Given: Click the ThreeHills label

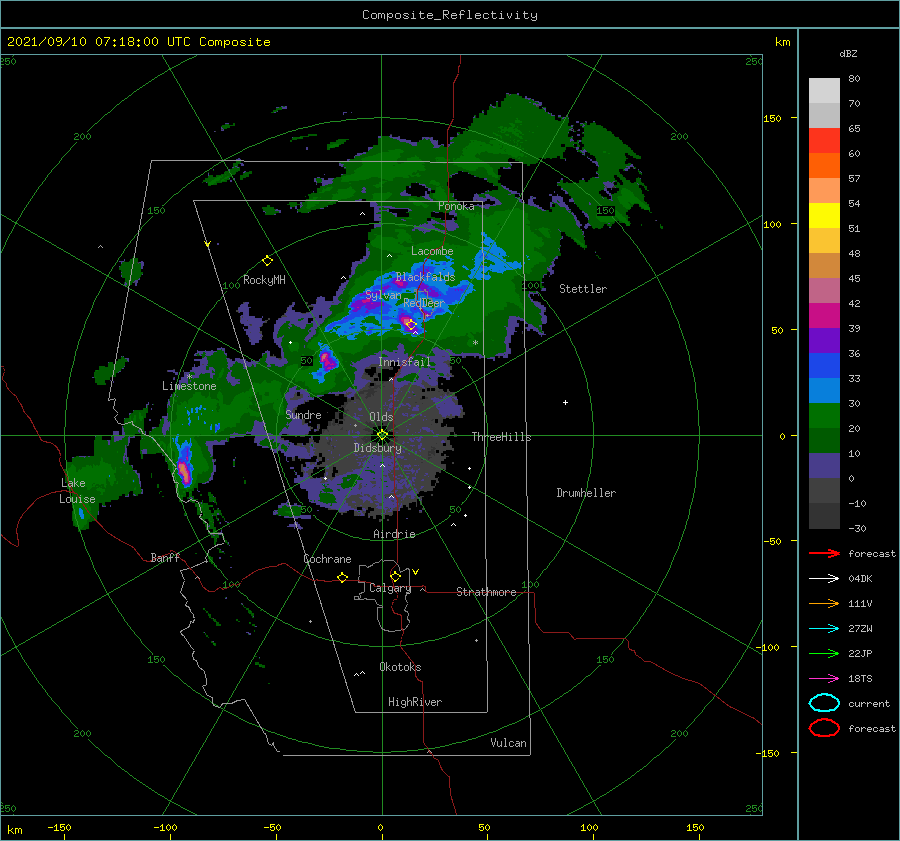Looking at the screenshot, I should point(501,437).
